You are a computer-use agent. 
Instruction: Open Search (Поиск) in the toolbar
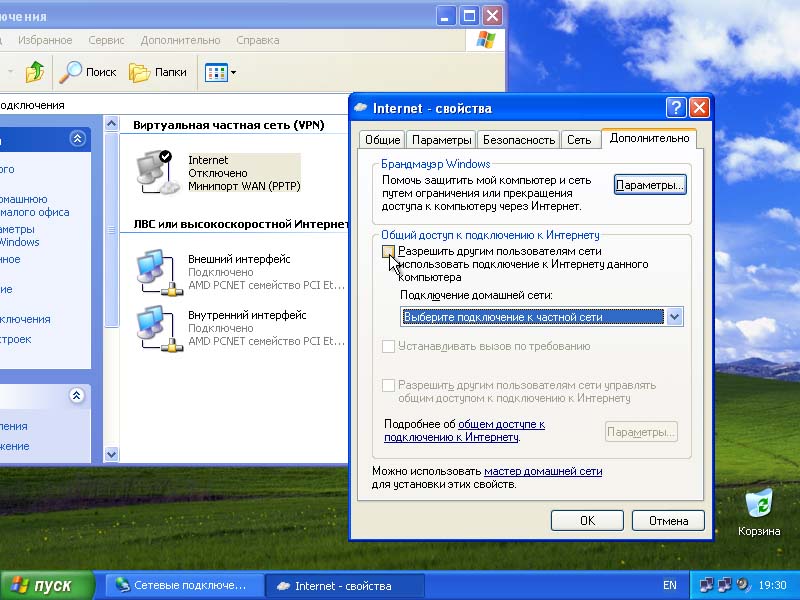pos(88,72)
